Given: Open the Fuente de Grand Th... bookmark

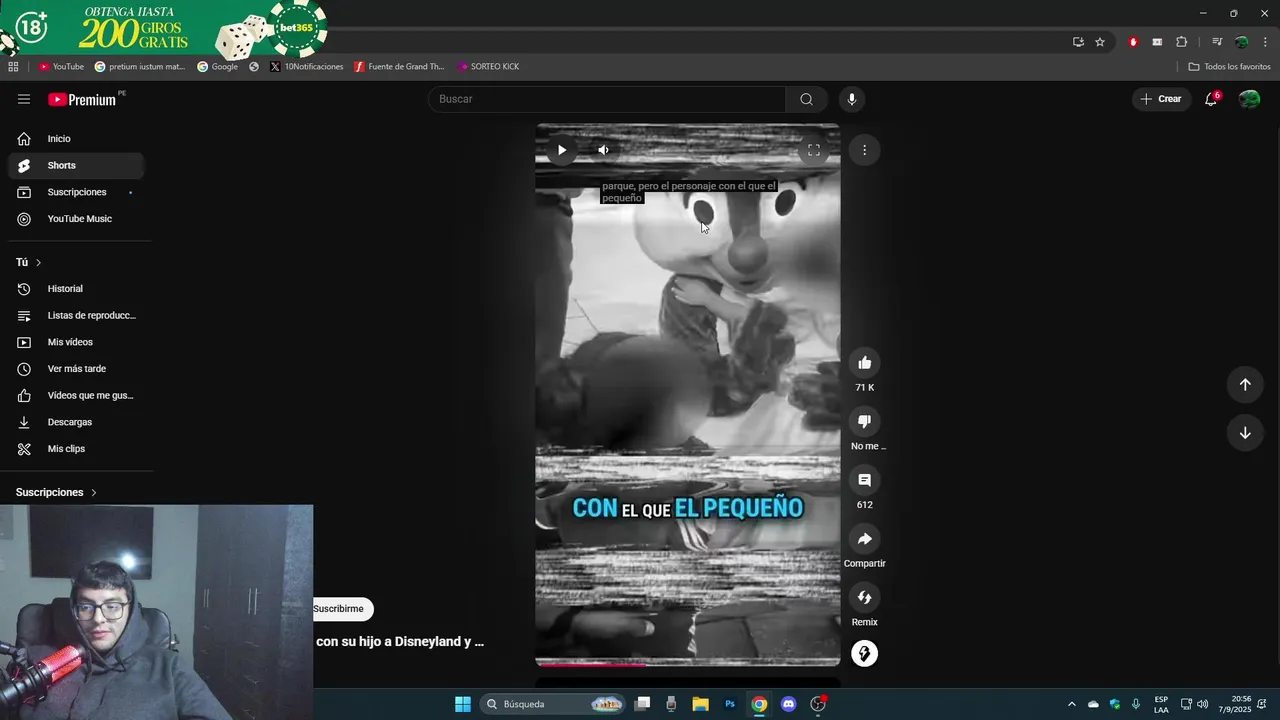Looking at the screenshot, I should pyautogui.click(x=400, y=67).
